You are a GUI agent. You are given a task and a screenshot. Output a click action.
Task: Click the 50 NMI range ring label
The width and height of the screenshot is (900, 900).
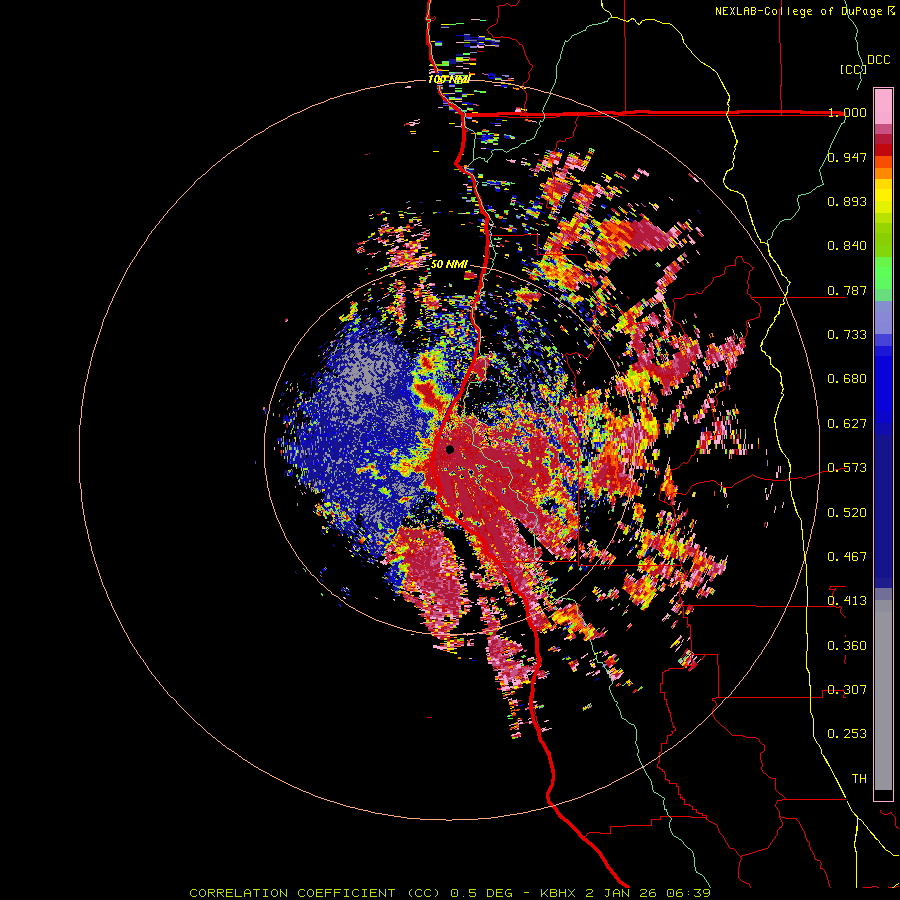pos(449,264)
